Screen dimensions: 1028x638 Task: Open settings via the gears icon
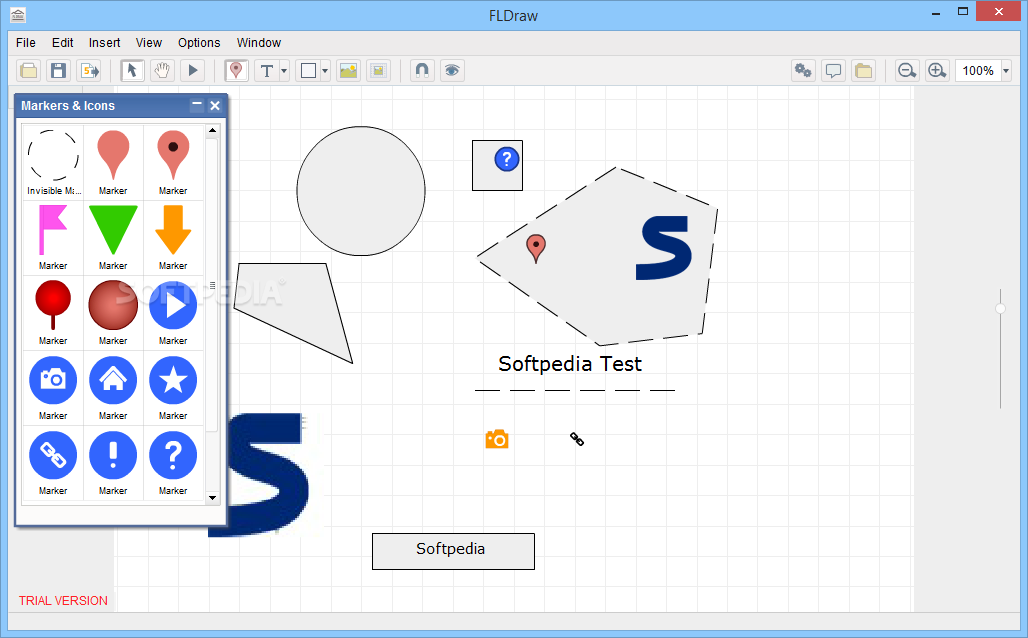click(x=803, y=70)
